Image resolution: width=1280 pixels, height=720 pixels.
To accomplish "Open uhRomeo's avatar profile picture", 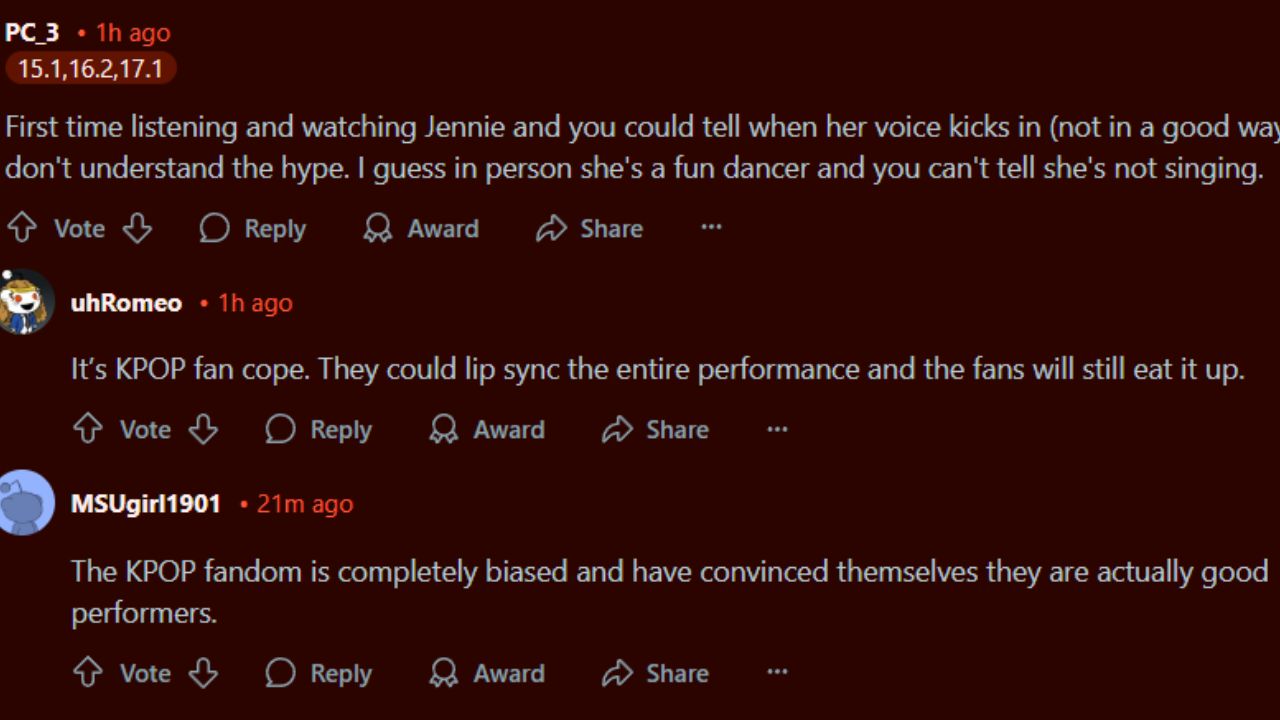I will pos(26,302).
